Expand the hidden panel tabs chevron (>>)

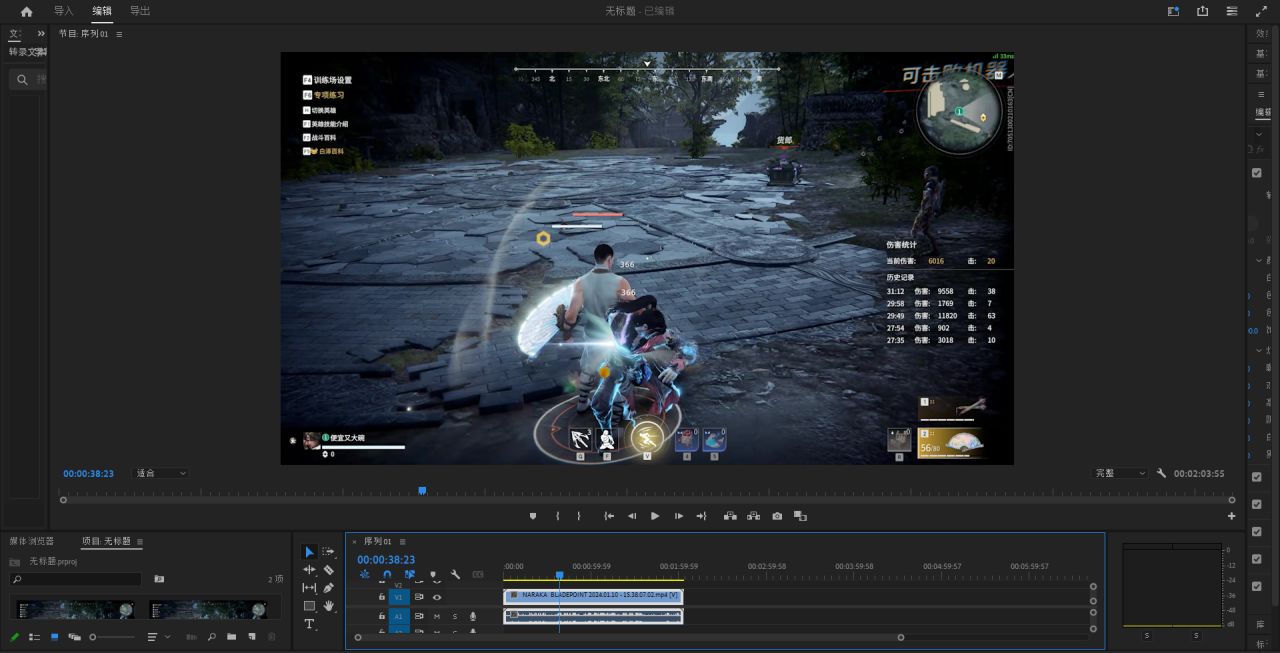[x=41, y=33]
